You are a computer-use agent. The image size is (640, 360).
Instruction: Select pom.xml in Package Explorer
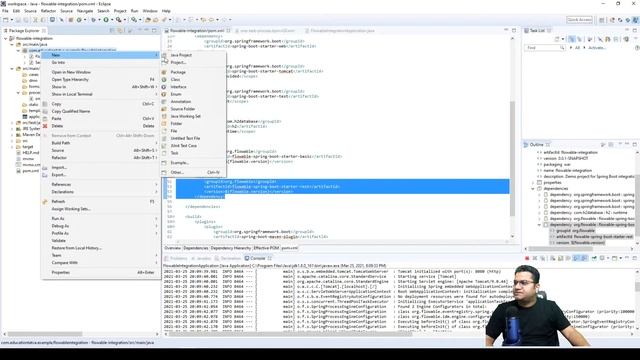tap(31, 171)
